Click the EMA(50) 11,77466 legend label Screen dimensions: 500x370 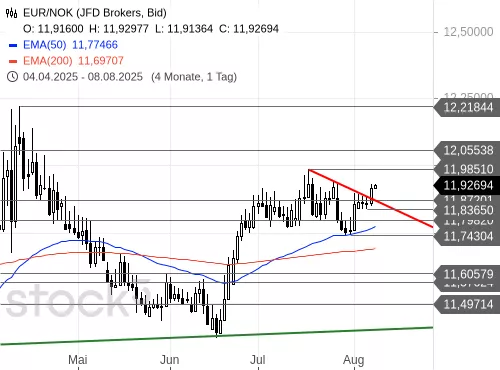(x=70, y=45)
